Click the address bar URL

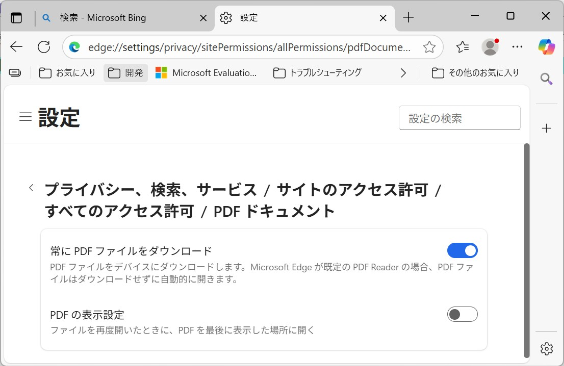pyautogui.click(x=249, y=47)
